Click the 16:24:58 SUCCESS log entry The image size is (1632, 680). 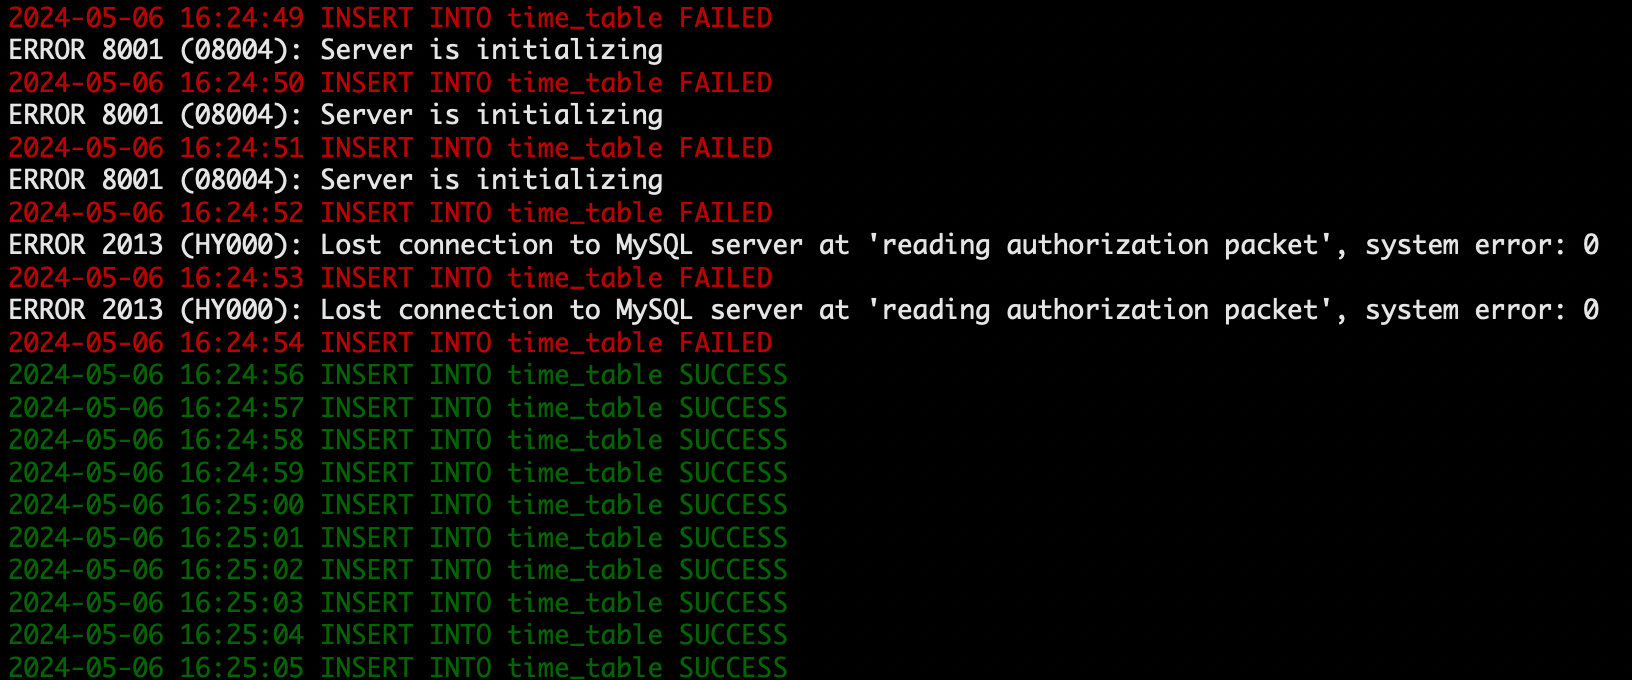(x=398, y=440)
